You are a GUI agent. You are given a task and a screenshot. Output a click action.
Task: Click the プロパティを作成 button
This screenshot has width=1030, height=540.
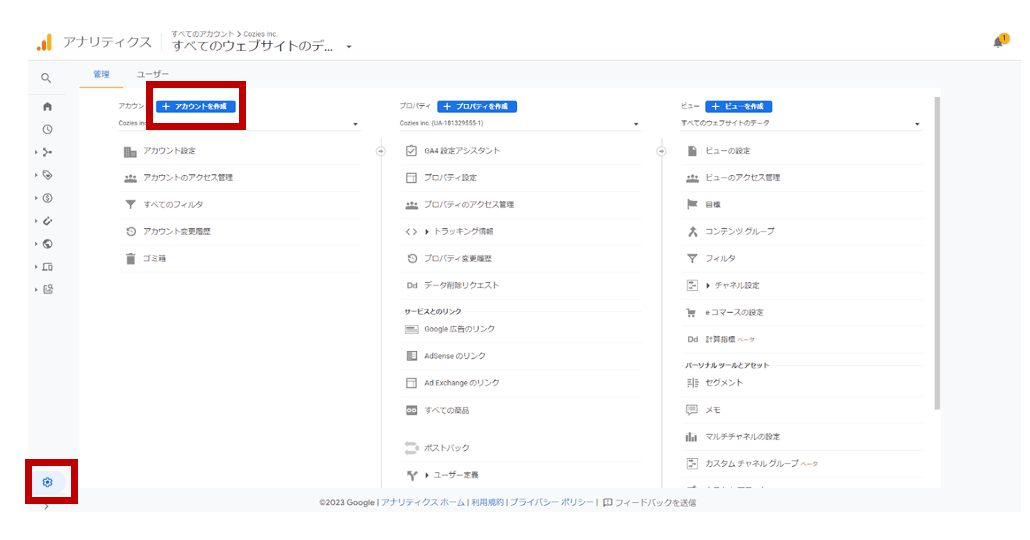pyautogui.click(x=477, y=106)
